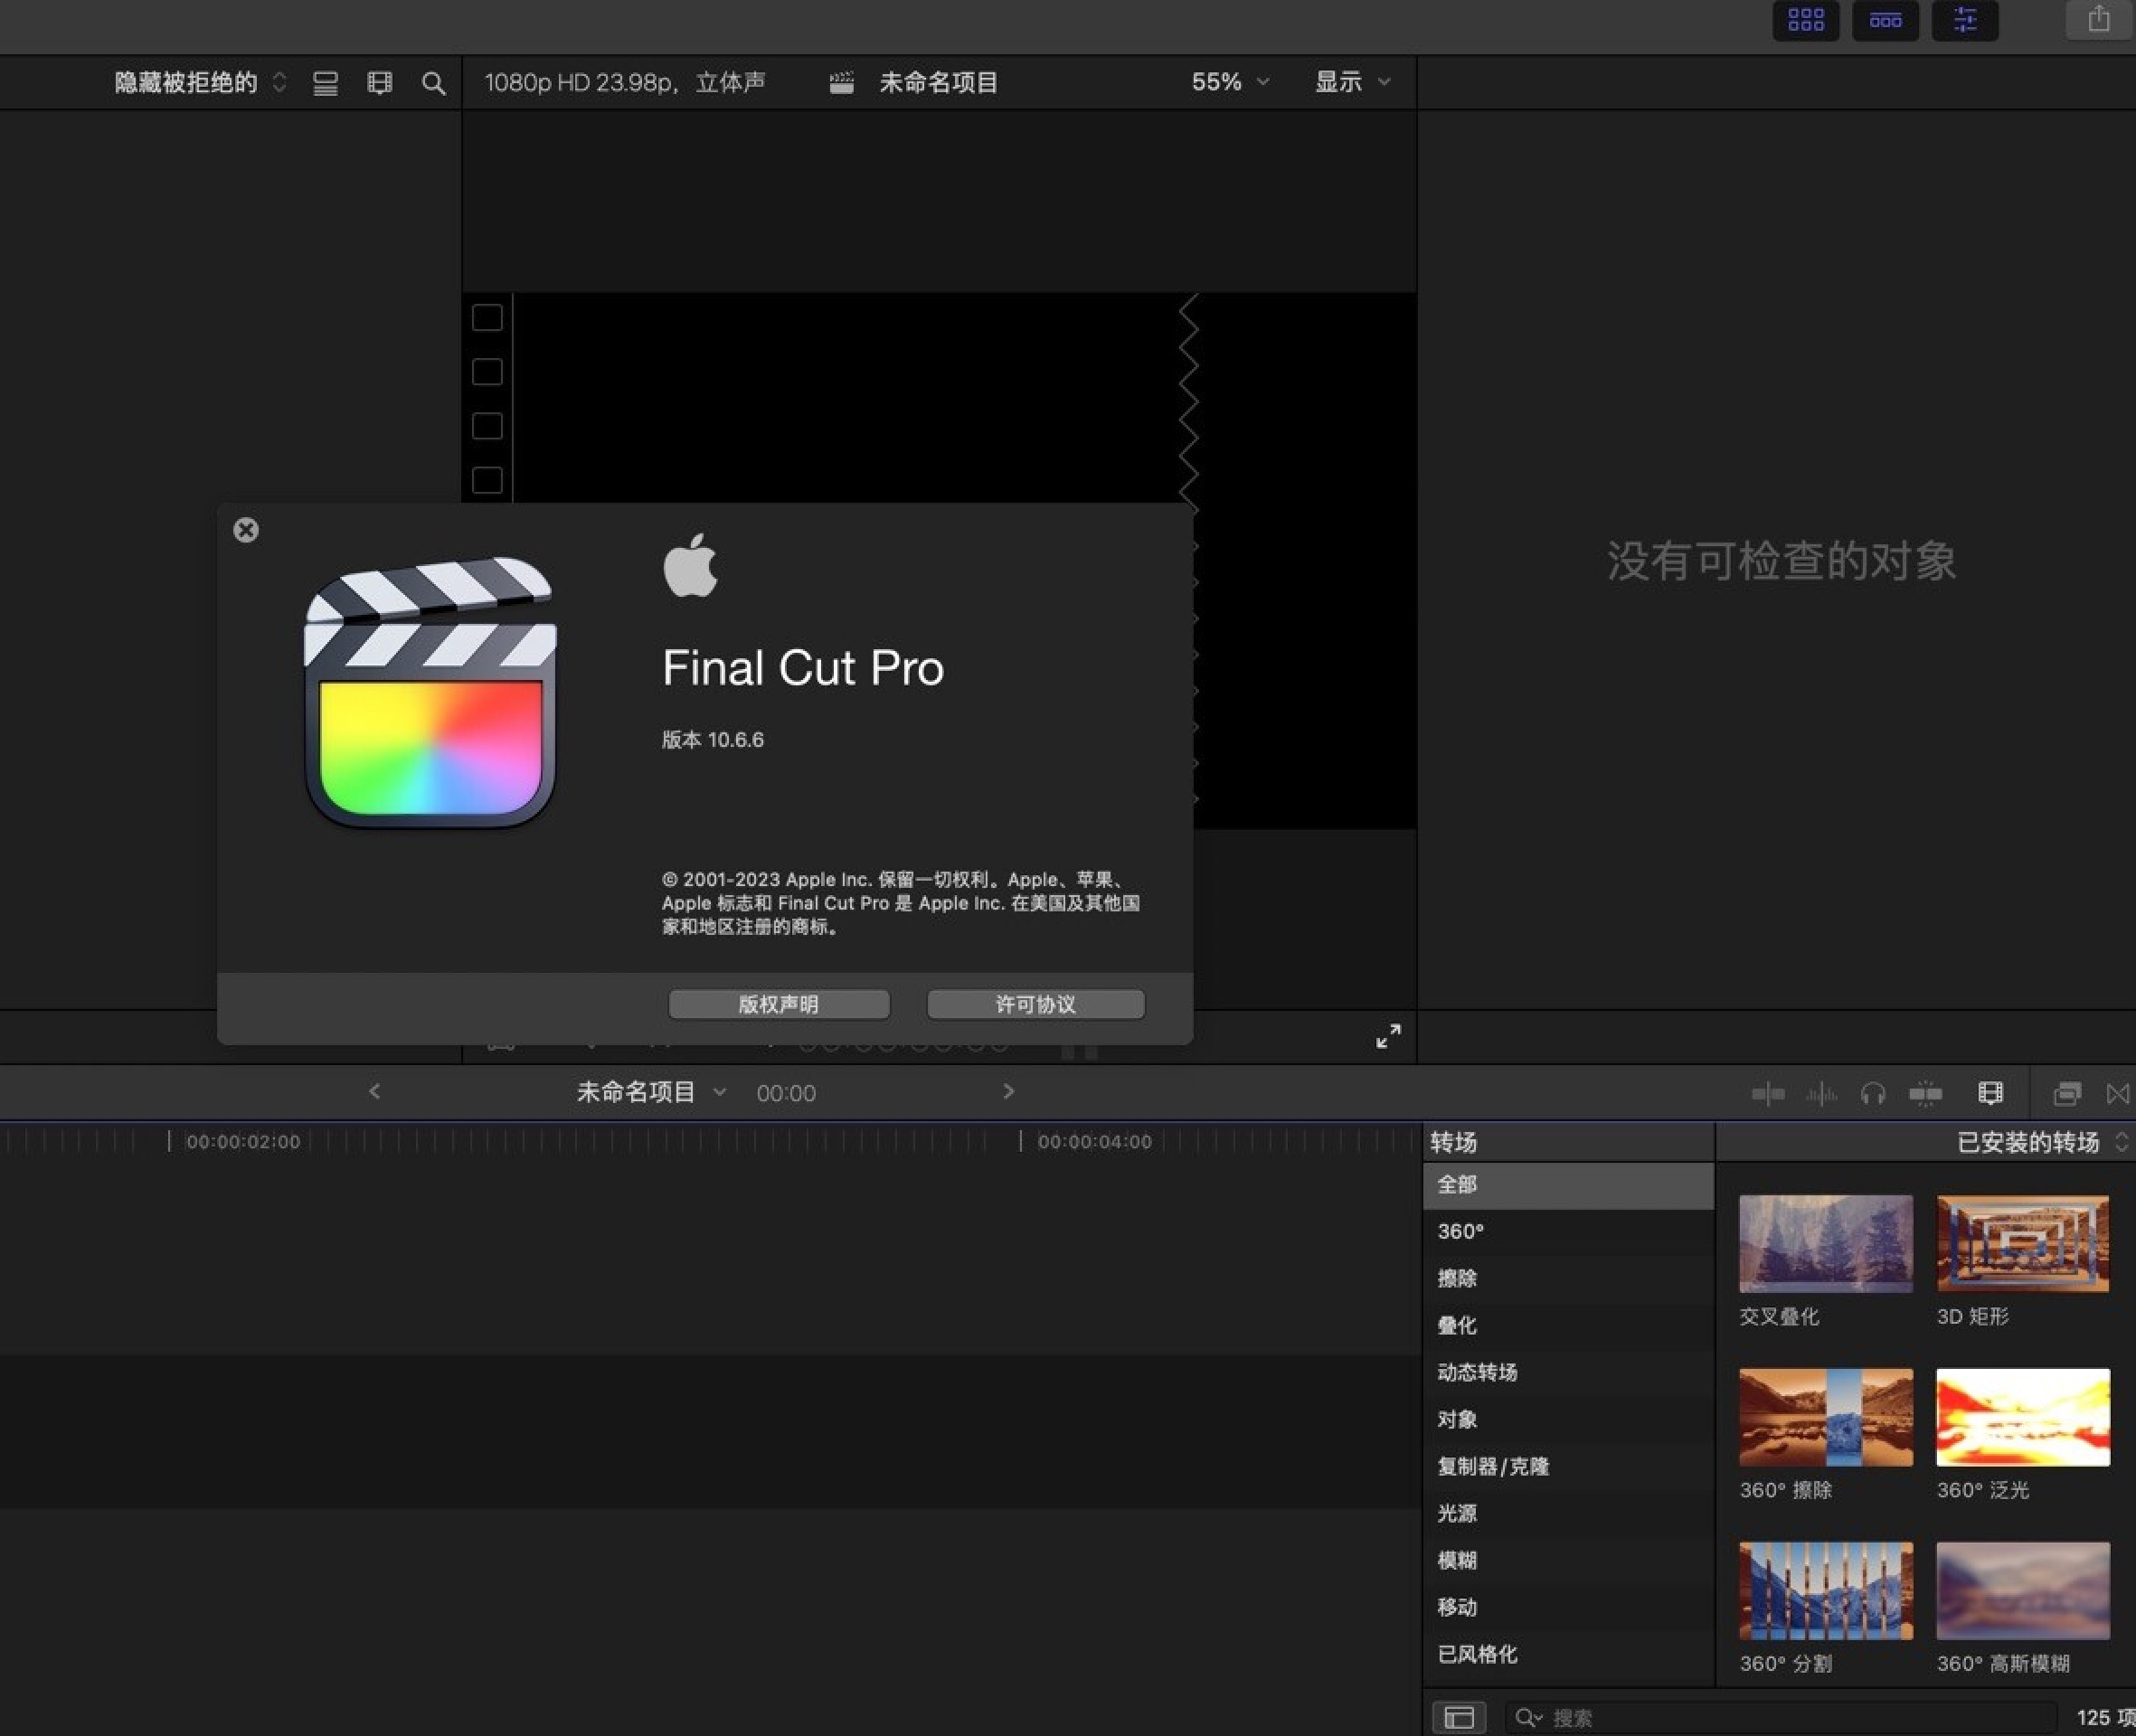Open the 55% zoom dropdown

[1230, 82]
